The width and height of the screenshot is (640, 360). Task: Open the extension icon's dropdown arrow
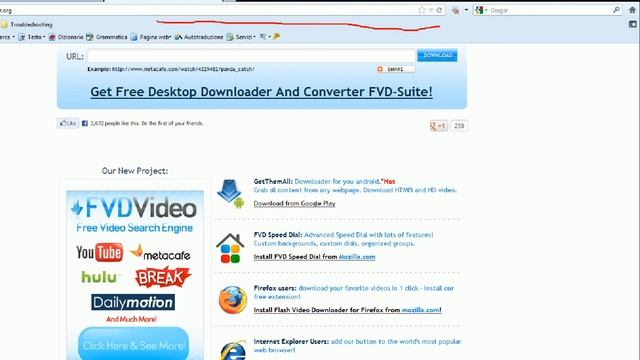coord(466,10)
